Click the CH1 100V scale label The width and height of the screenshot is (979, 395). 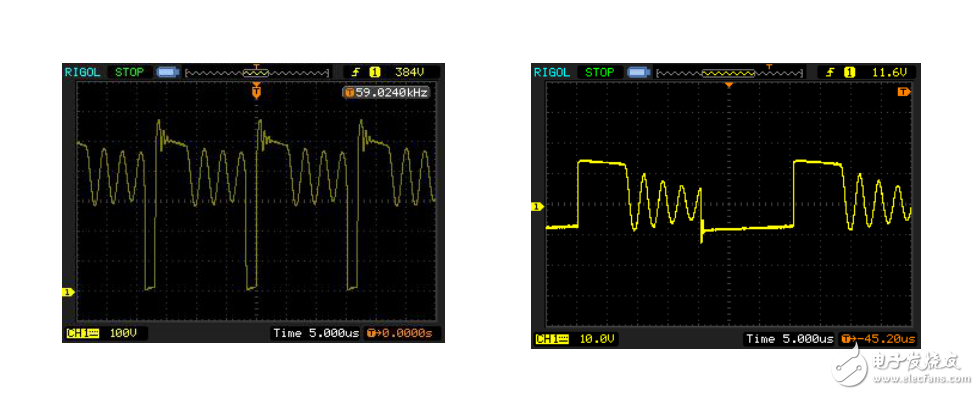pyautogui.click(x=106, y=333)
